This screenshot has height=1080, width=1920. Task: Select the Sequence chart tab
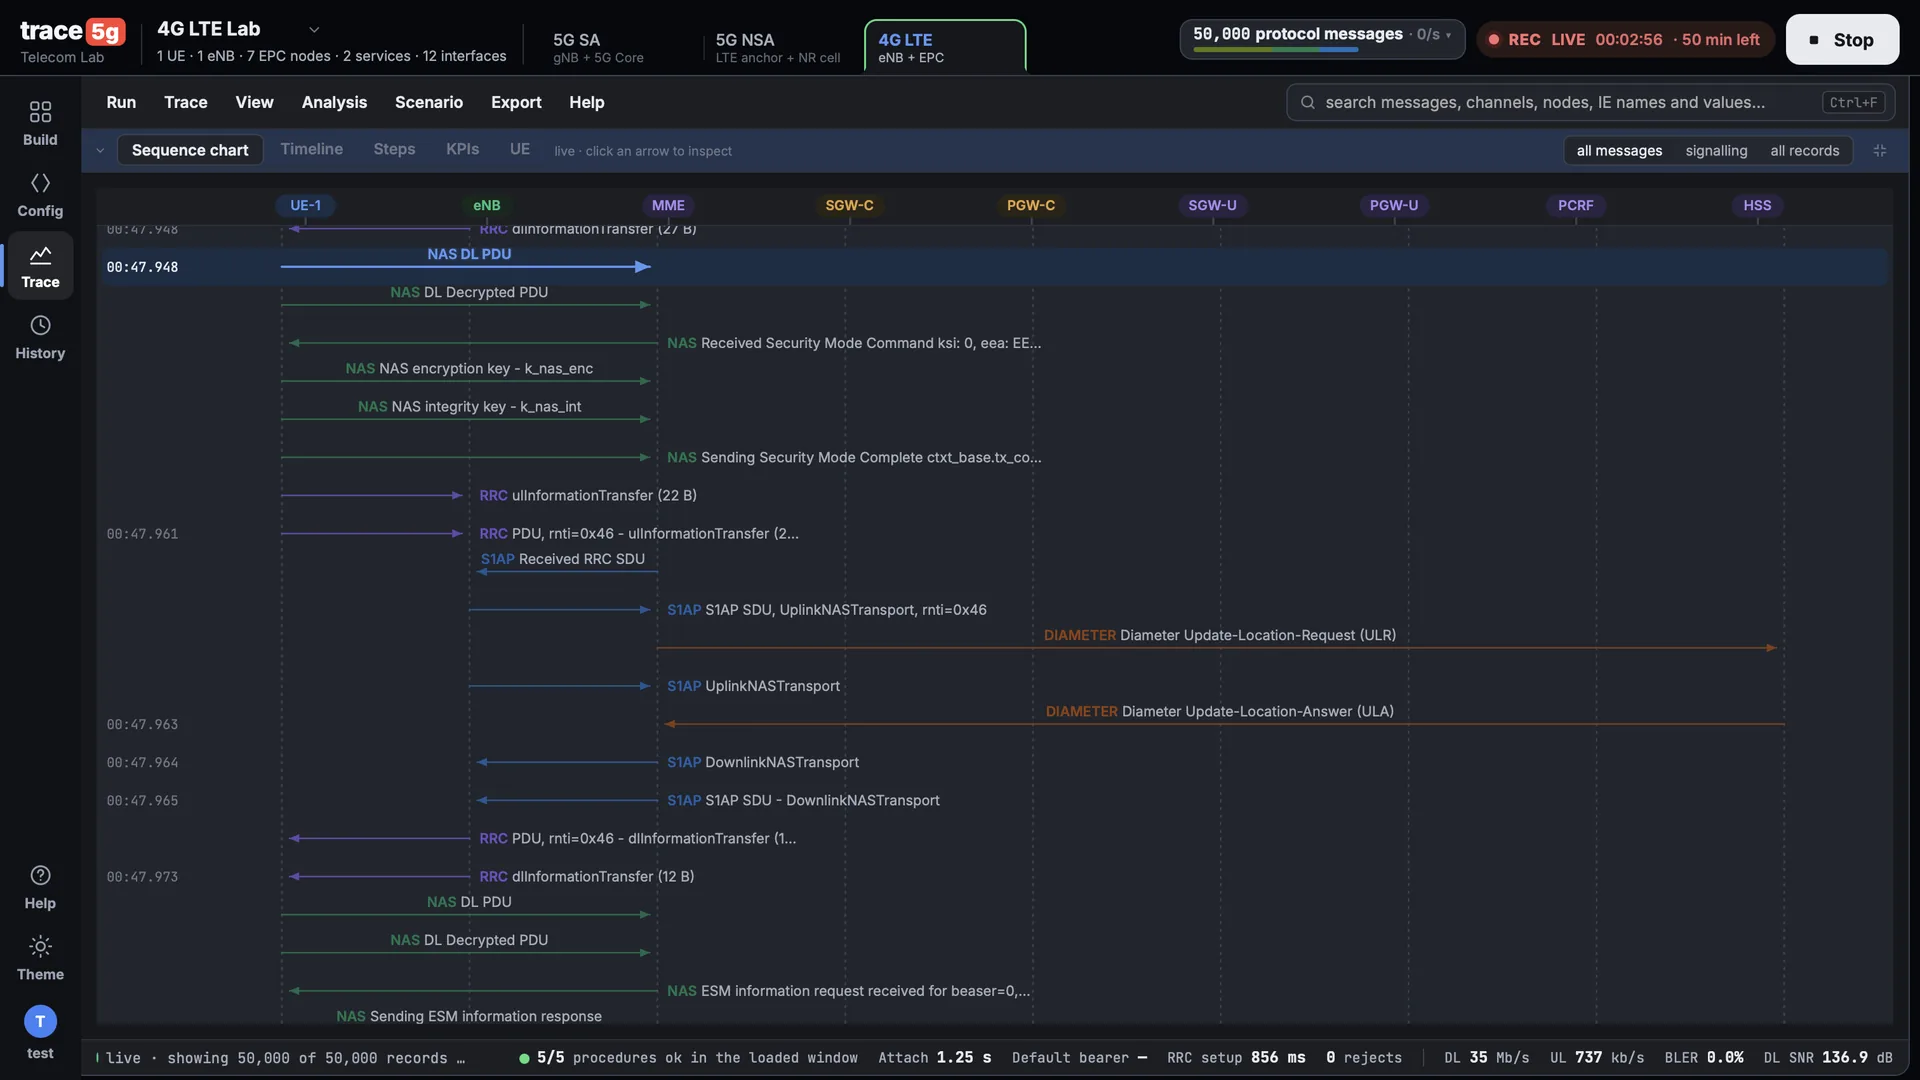(190, 150)
